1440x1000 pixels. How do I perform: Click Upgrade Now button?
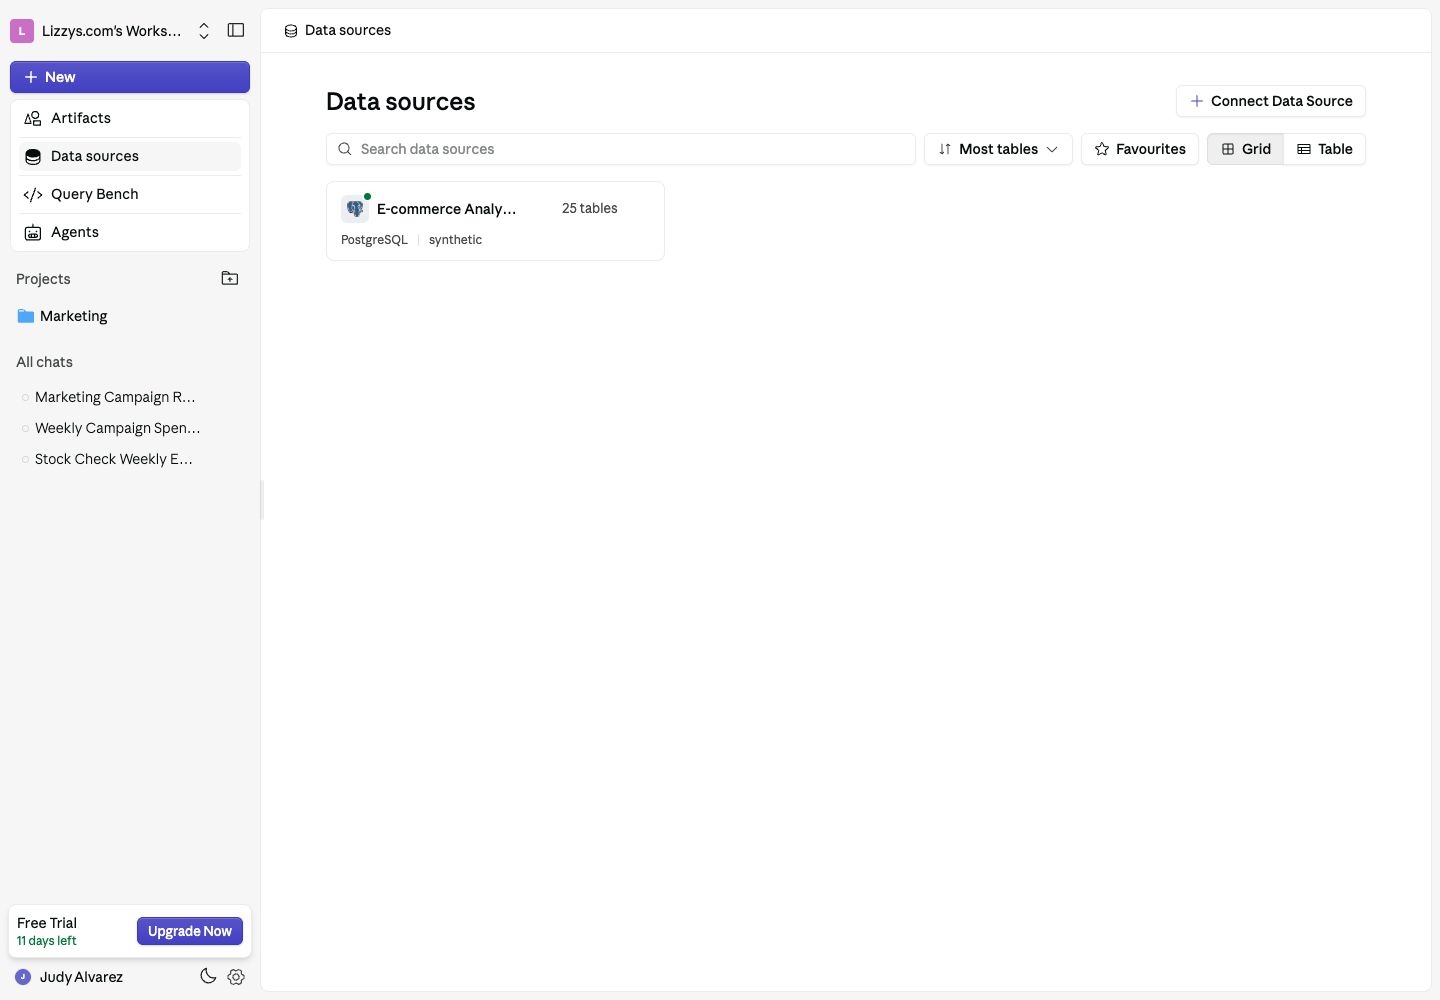pos(190,931)
